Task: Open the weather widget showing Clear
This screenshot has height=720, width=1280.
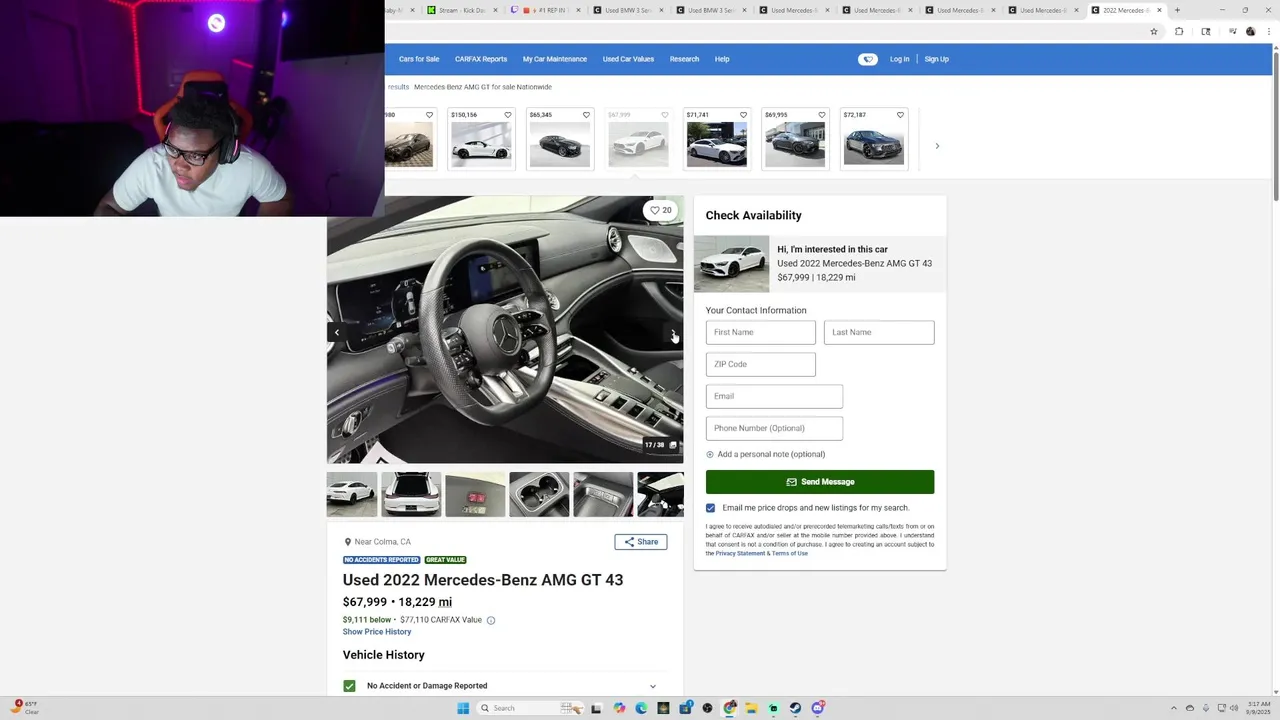Action: click(25, 708)
